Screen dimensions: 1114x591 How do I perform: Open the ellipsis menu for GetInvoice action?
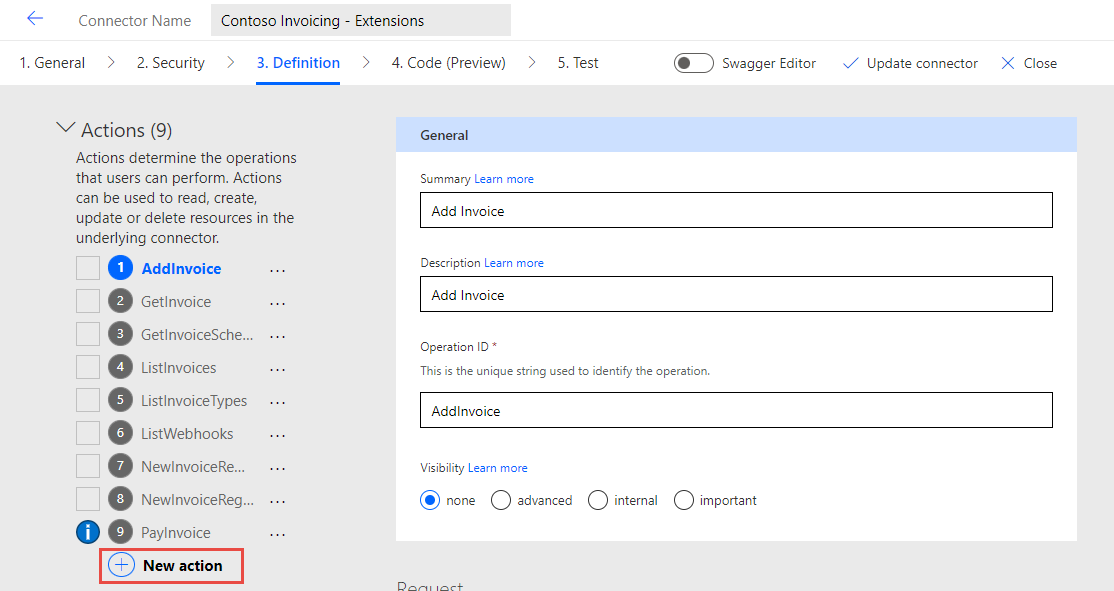277,301
